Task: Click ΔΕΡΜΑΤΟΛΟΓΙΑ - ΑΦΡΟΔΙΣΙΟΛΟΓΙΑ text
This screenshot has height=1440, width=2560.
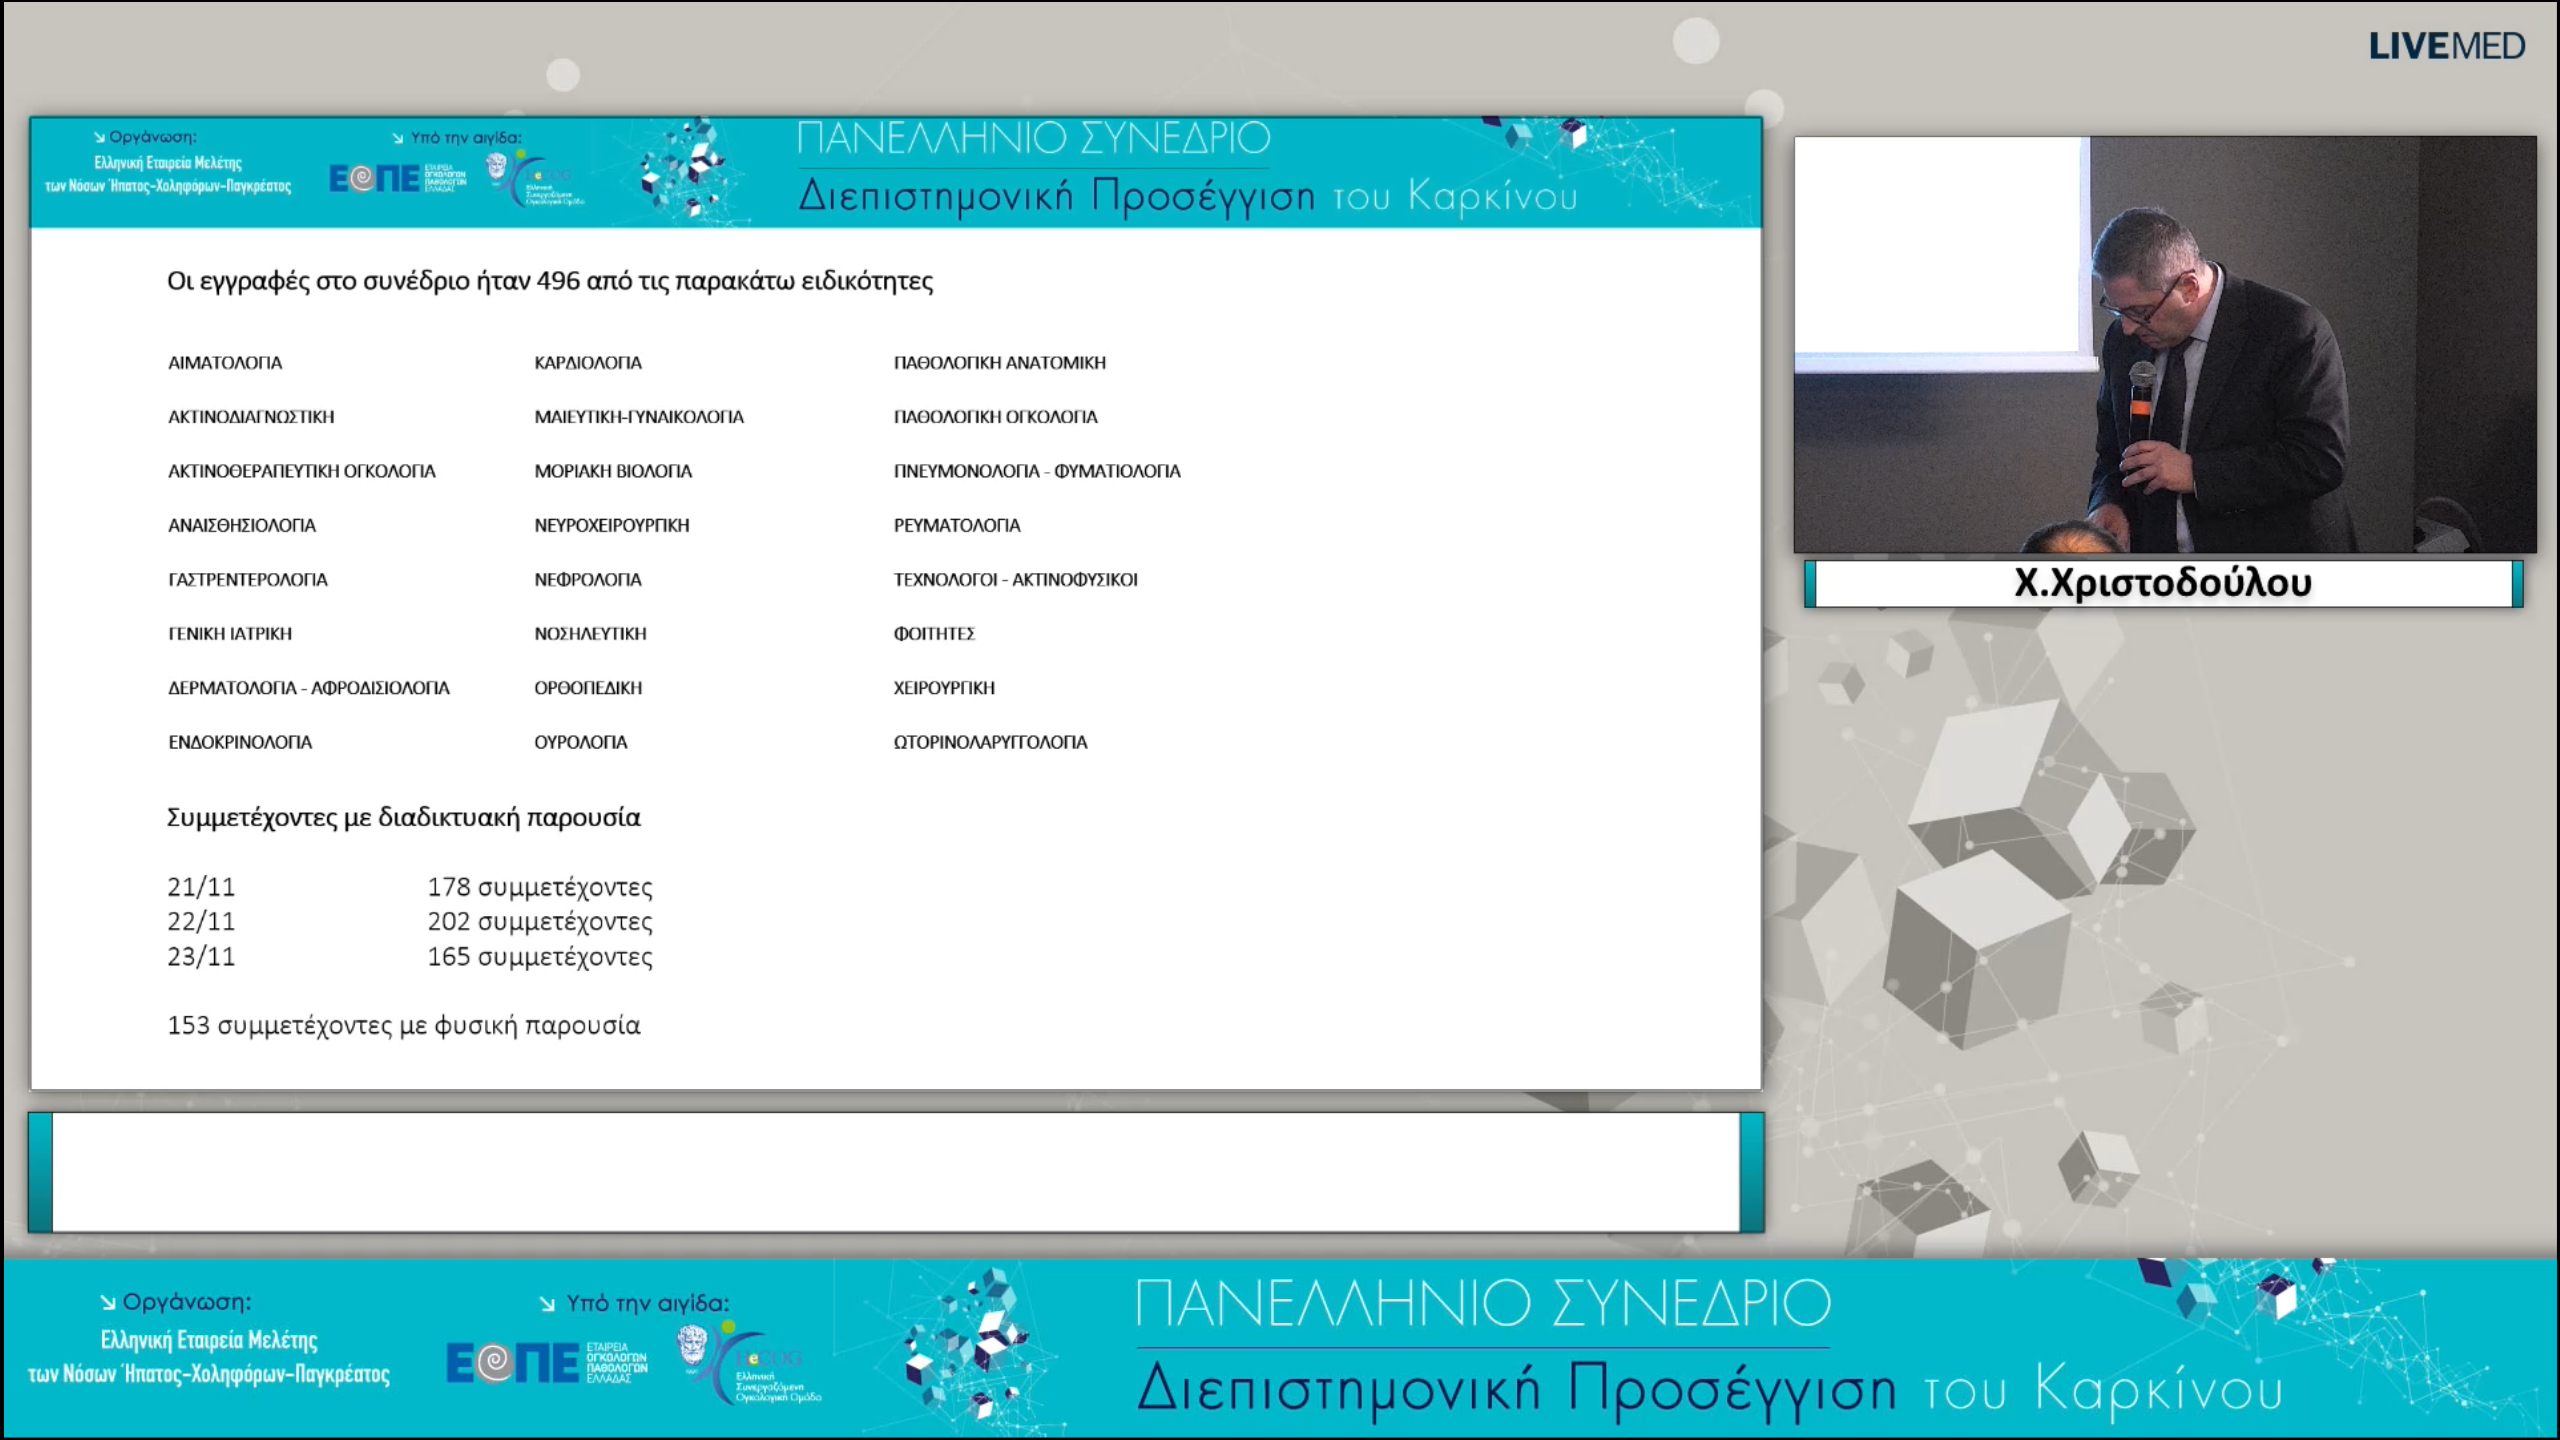Action: (309, 688)
